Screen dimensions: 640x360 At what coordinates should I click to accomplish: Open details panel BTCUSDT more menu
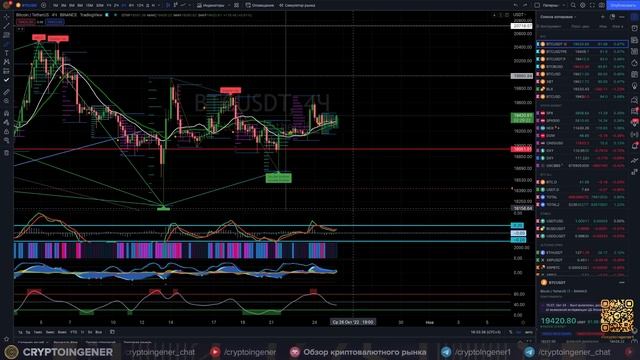[622, 282]
